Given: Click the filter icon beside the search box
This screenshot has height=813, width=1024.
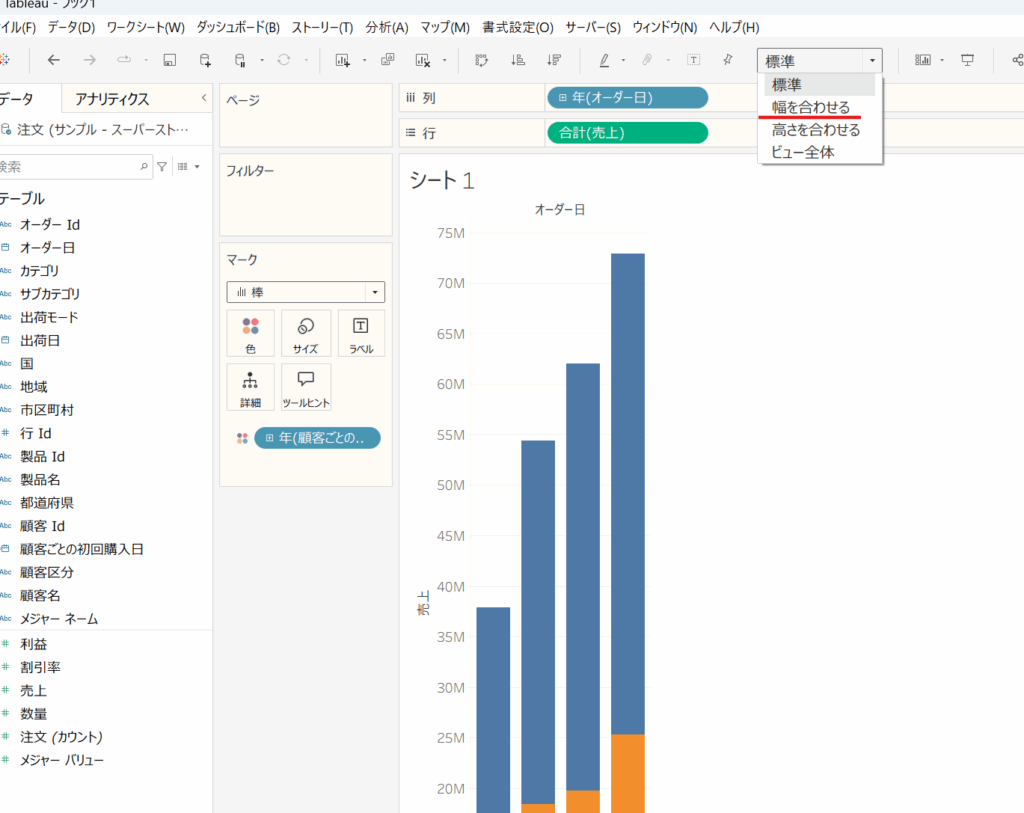Looking at the screenshot, I should pyautogui.click(x=162, y=166).
